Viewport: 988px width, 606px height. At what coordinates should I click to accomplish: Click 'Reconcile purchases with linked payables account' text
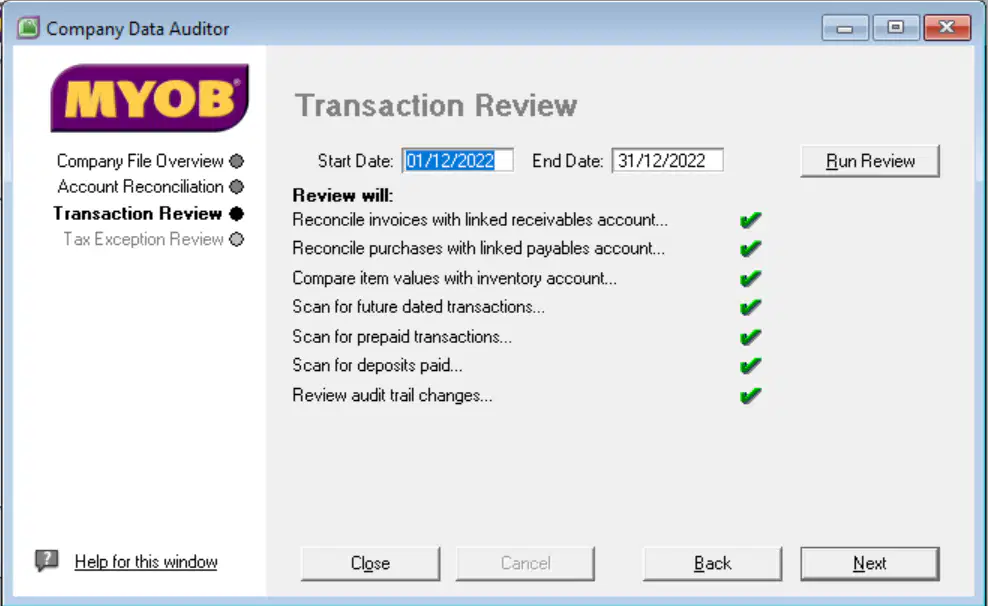tap(478, 248)
